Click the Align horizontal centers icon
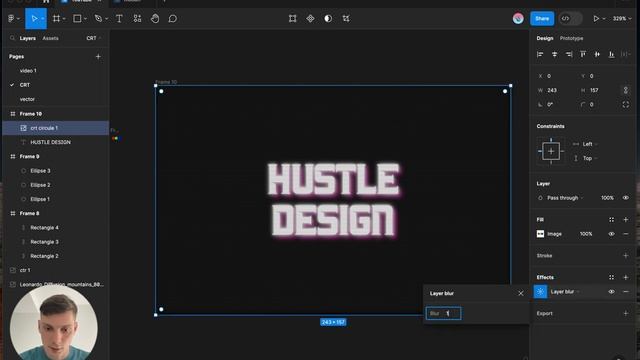Screen dimensions: 640x360 click(554, 54)
